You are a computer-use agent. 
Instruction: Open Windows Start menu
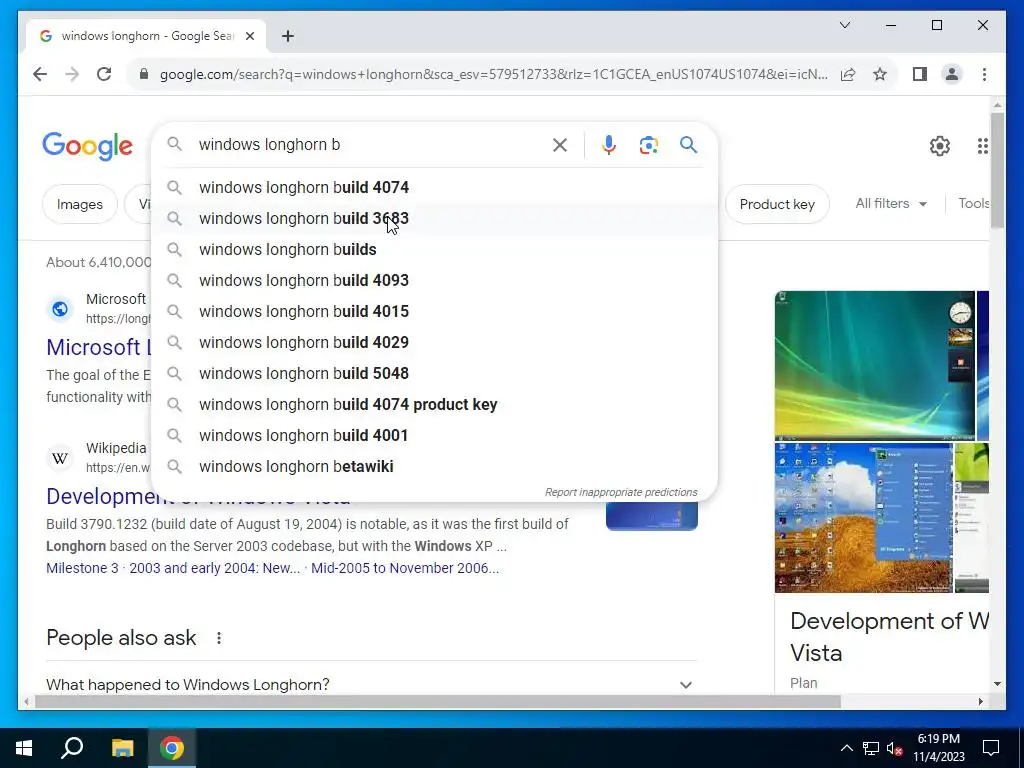[x=24, y=748]
